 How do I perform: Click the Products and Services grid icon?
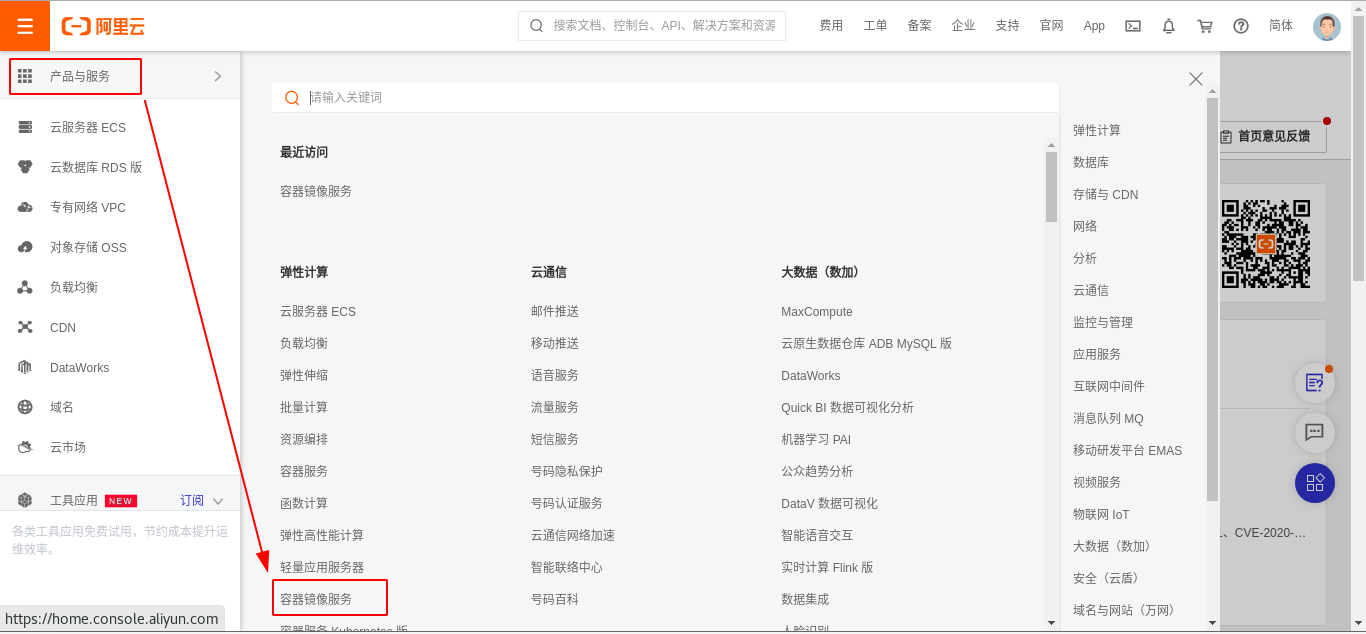tap(25, 76)
